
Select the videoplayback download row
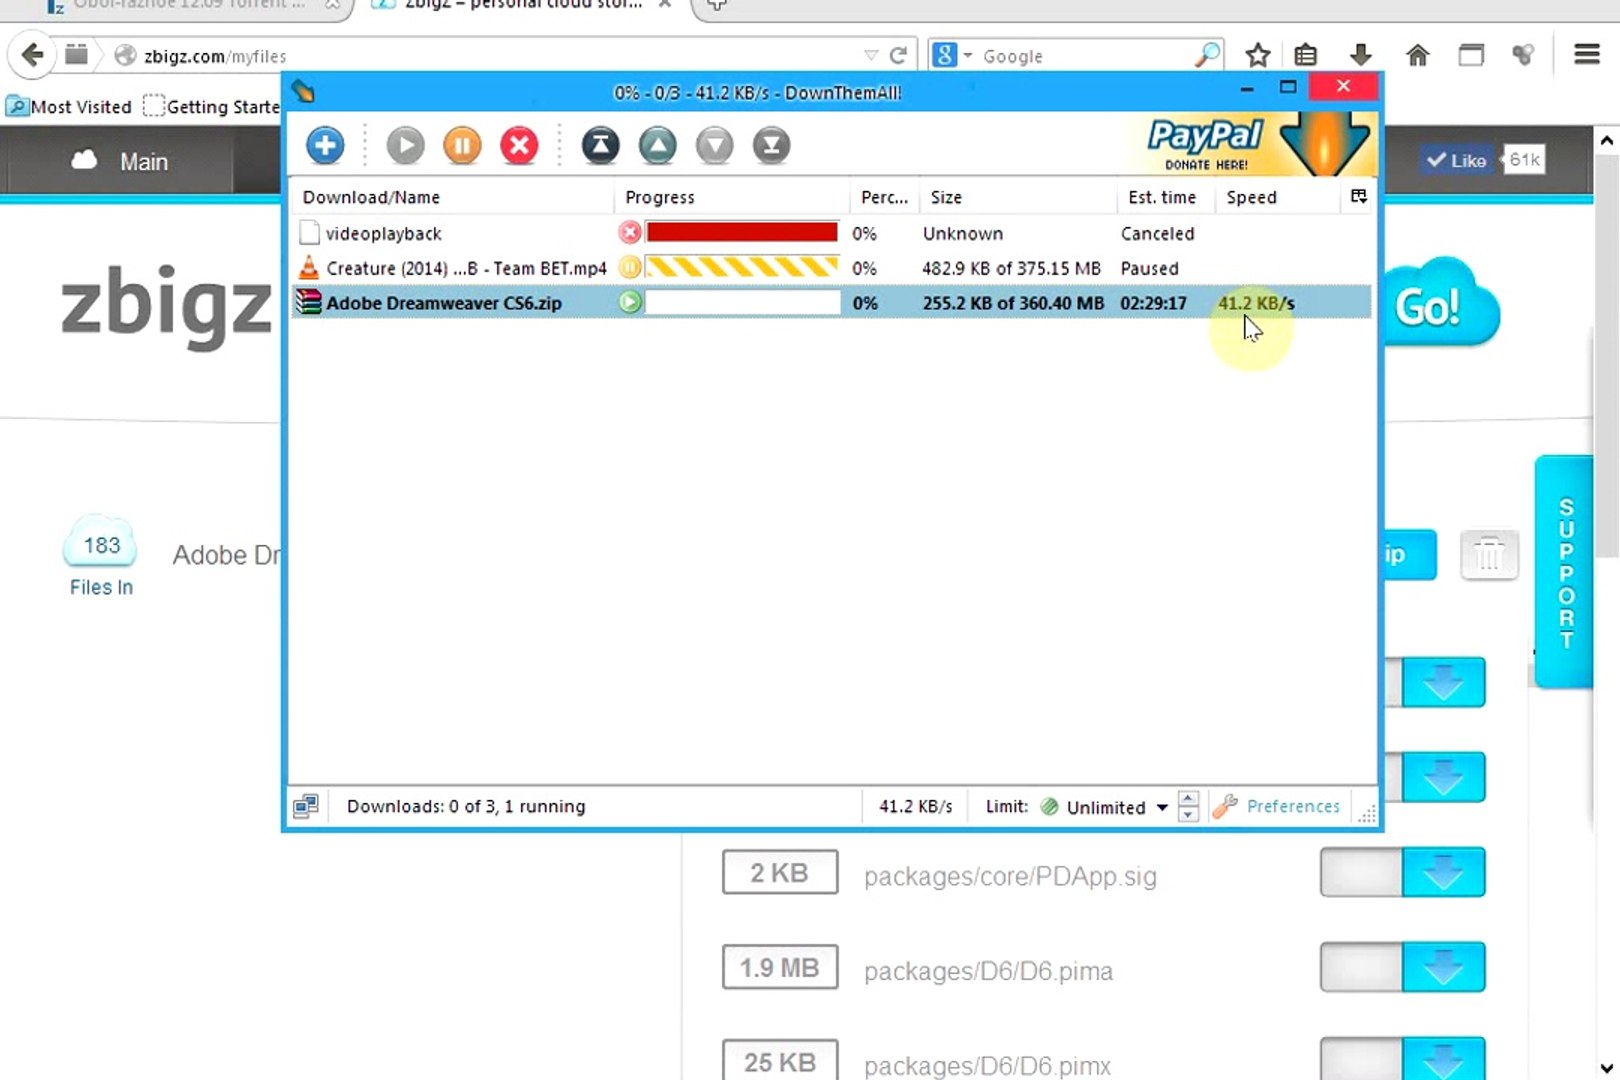pos(831,233)
